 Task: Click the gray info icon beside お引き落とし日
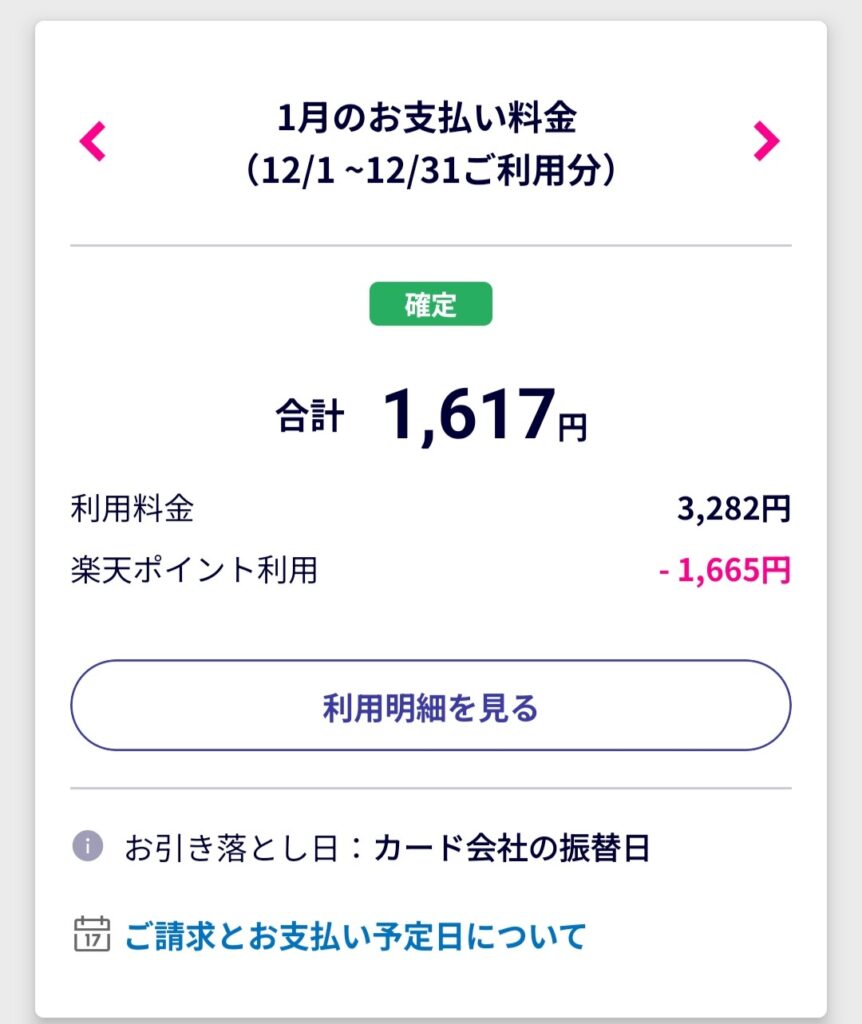(87, 847)
